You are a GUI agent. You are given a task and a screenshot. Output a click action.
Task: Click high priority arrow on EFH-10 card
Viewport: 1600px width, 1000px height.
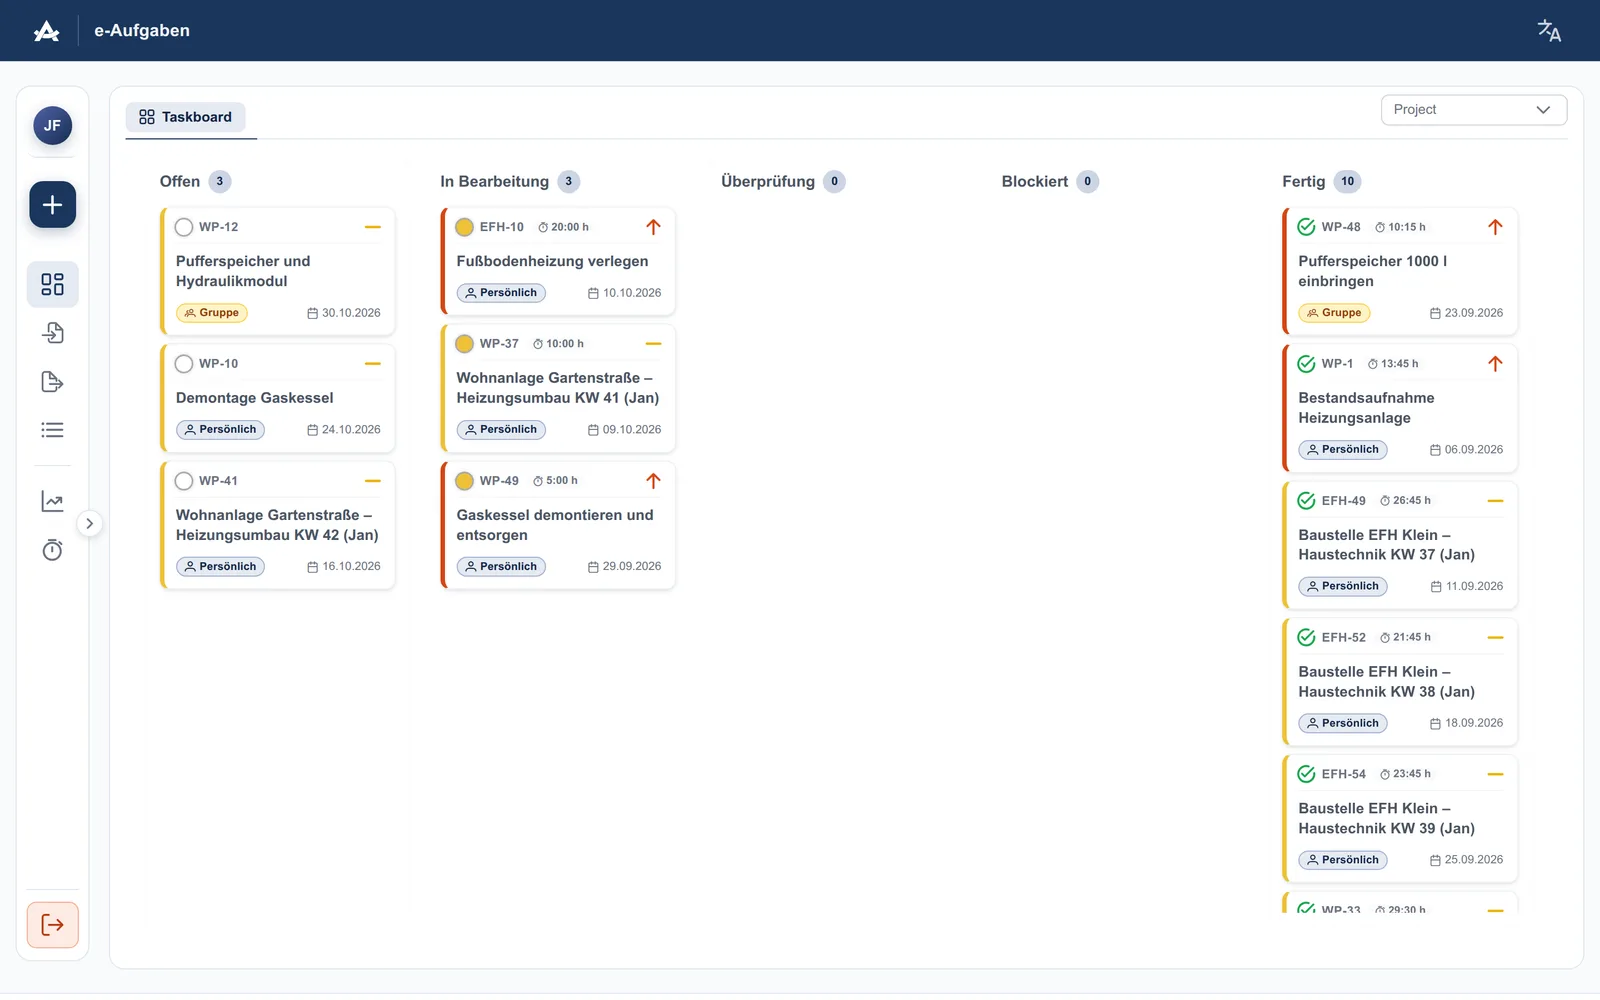(x=653, y=227)
